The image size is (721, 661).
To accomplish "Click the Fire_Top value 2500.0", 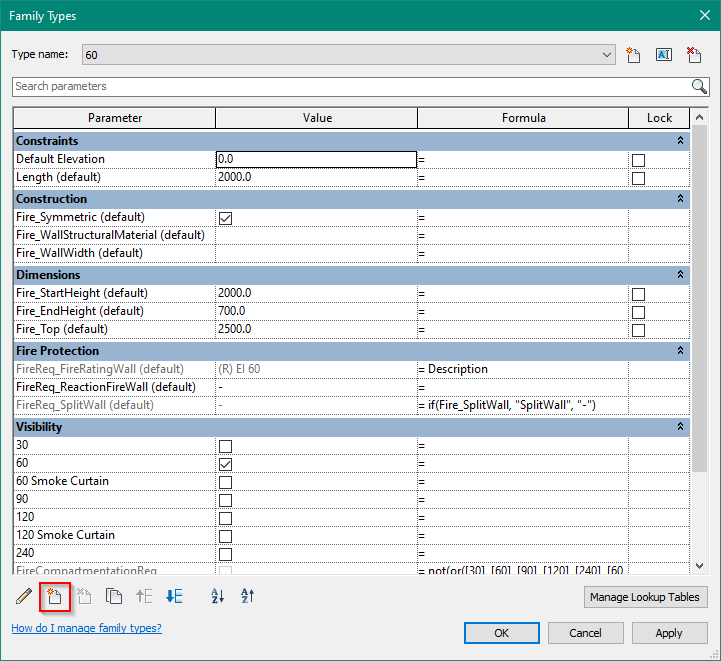I will tap(316, 329).
